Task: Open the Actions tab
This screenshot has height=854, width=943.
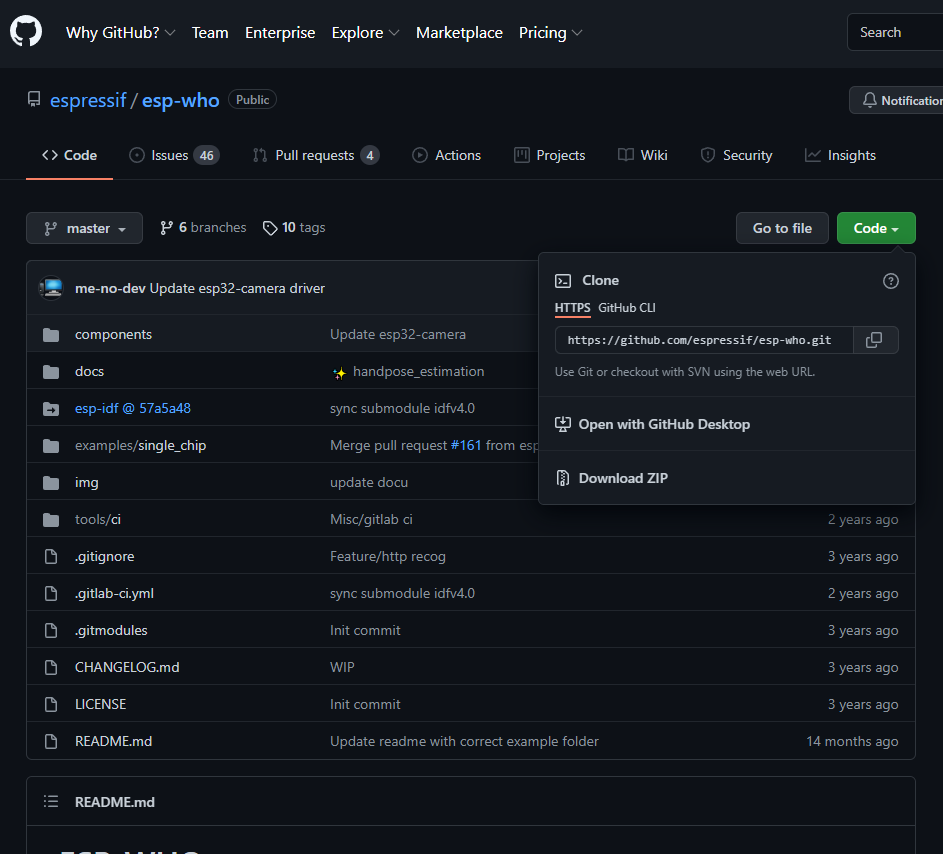Action: click(x=446, y=155)
